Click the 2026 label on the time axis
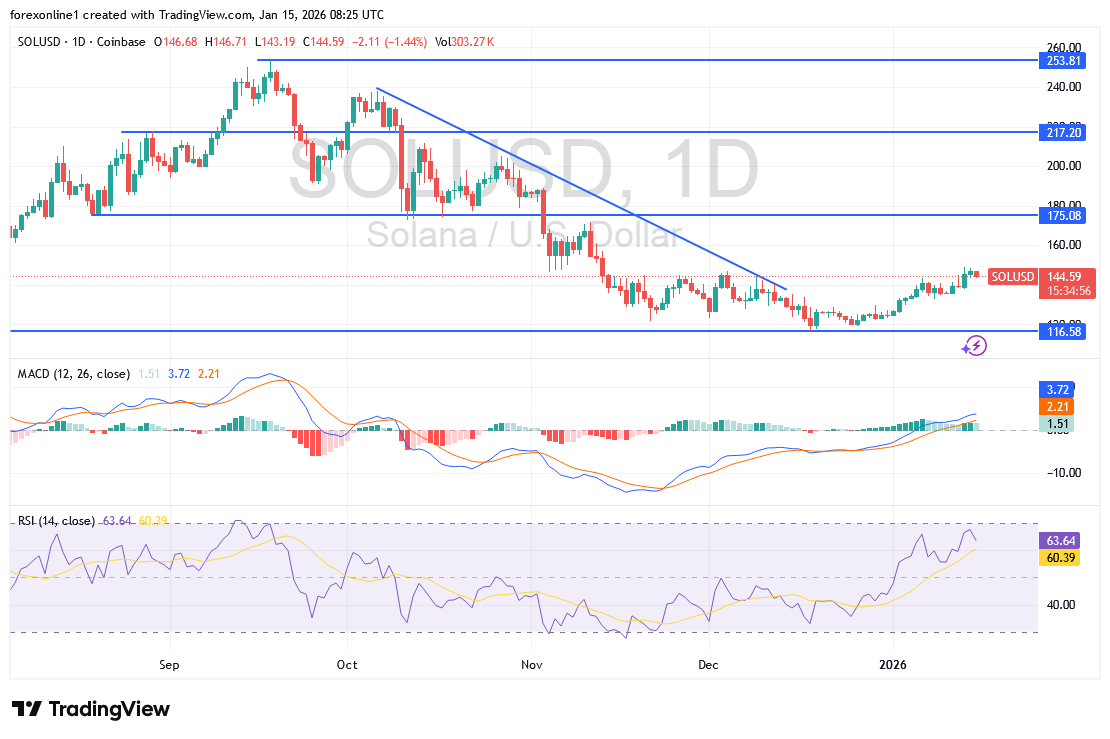Image resolution: width=1110 pixels, height=739 pixels. tap(893, 664)
